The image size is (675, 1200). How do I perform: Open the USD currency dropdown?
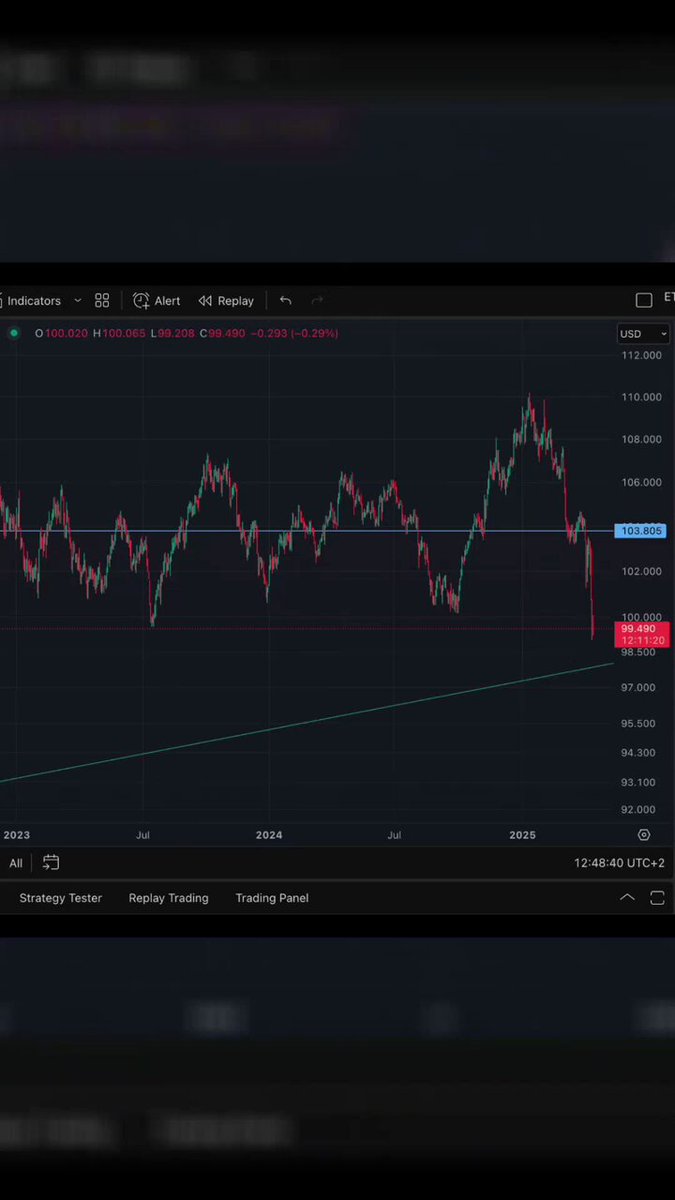coord(643,334)
